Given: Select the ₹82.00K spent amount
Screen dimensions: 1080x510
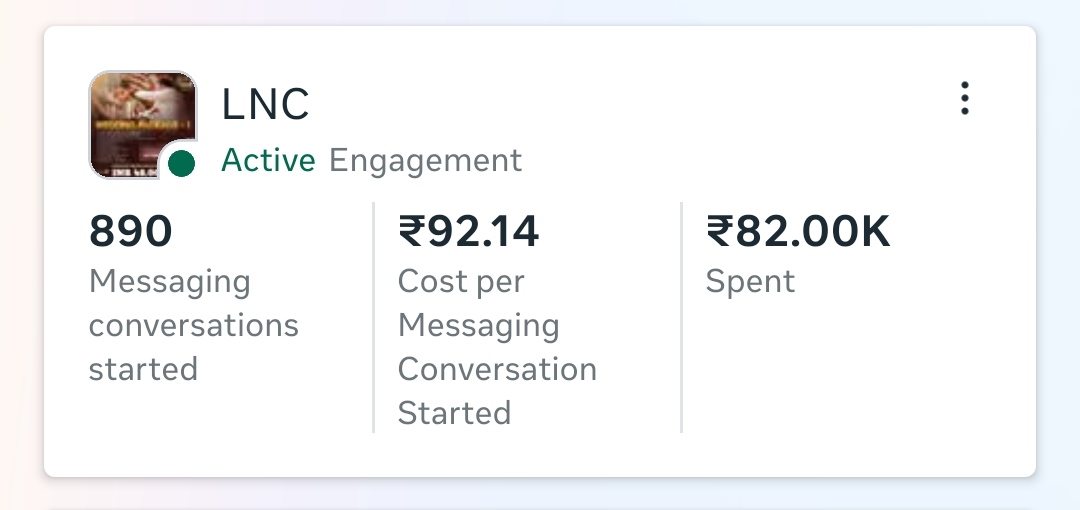Looking at the screenshot, I should [798, 231].
